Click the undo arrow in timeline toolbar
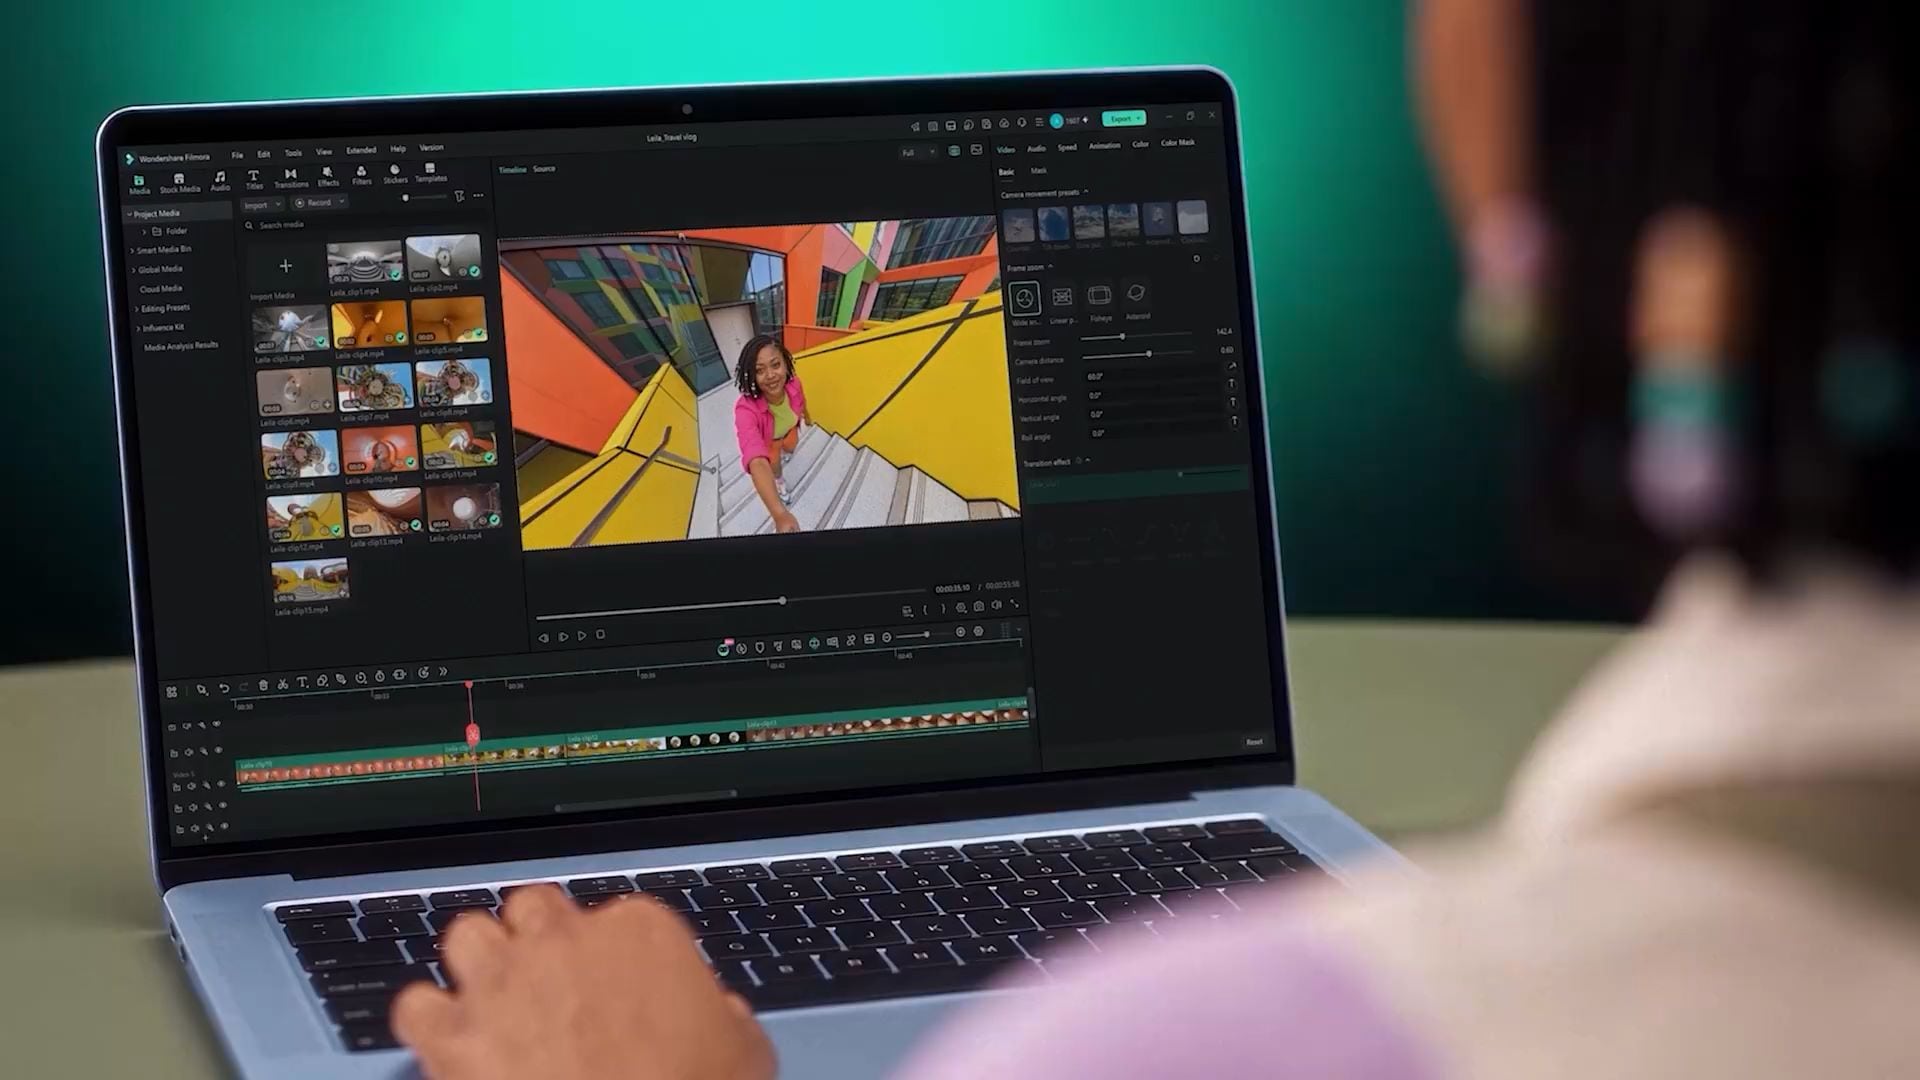Viewport: 1920px width, 1080px height. click(x=224, y=687)
